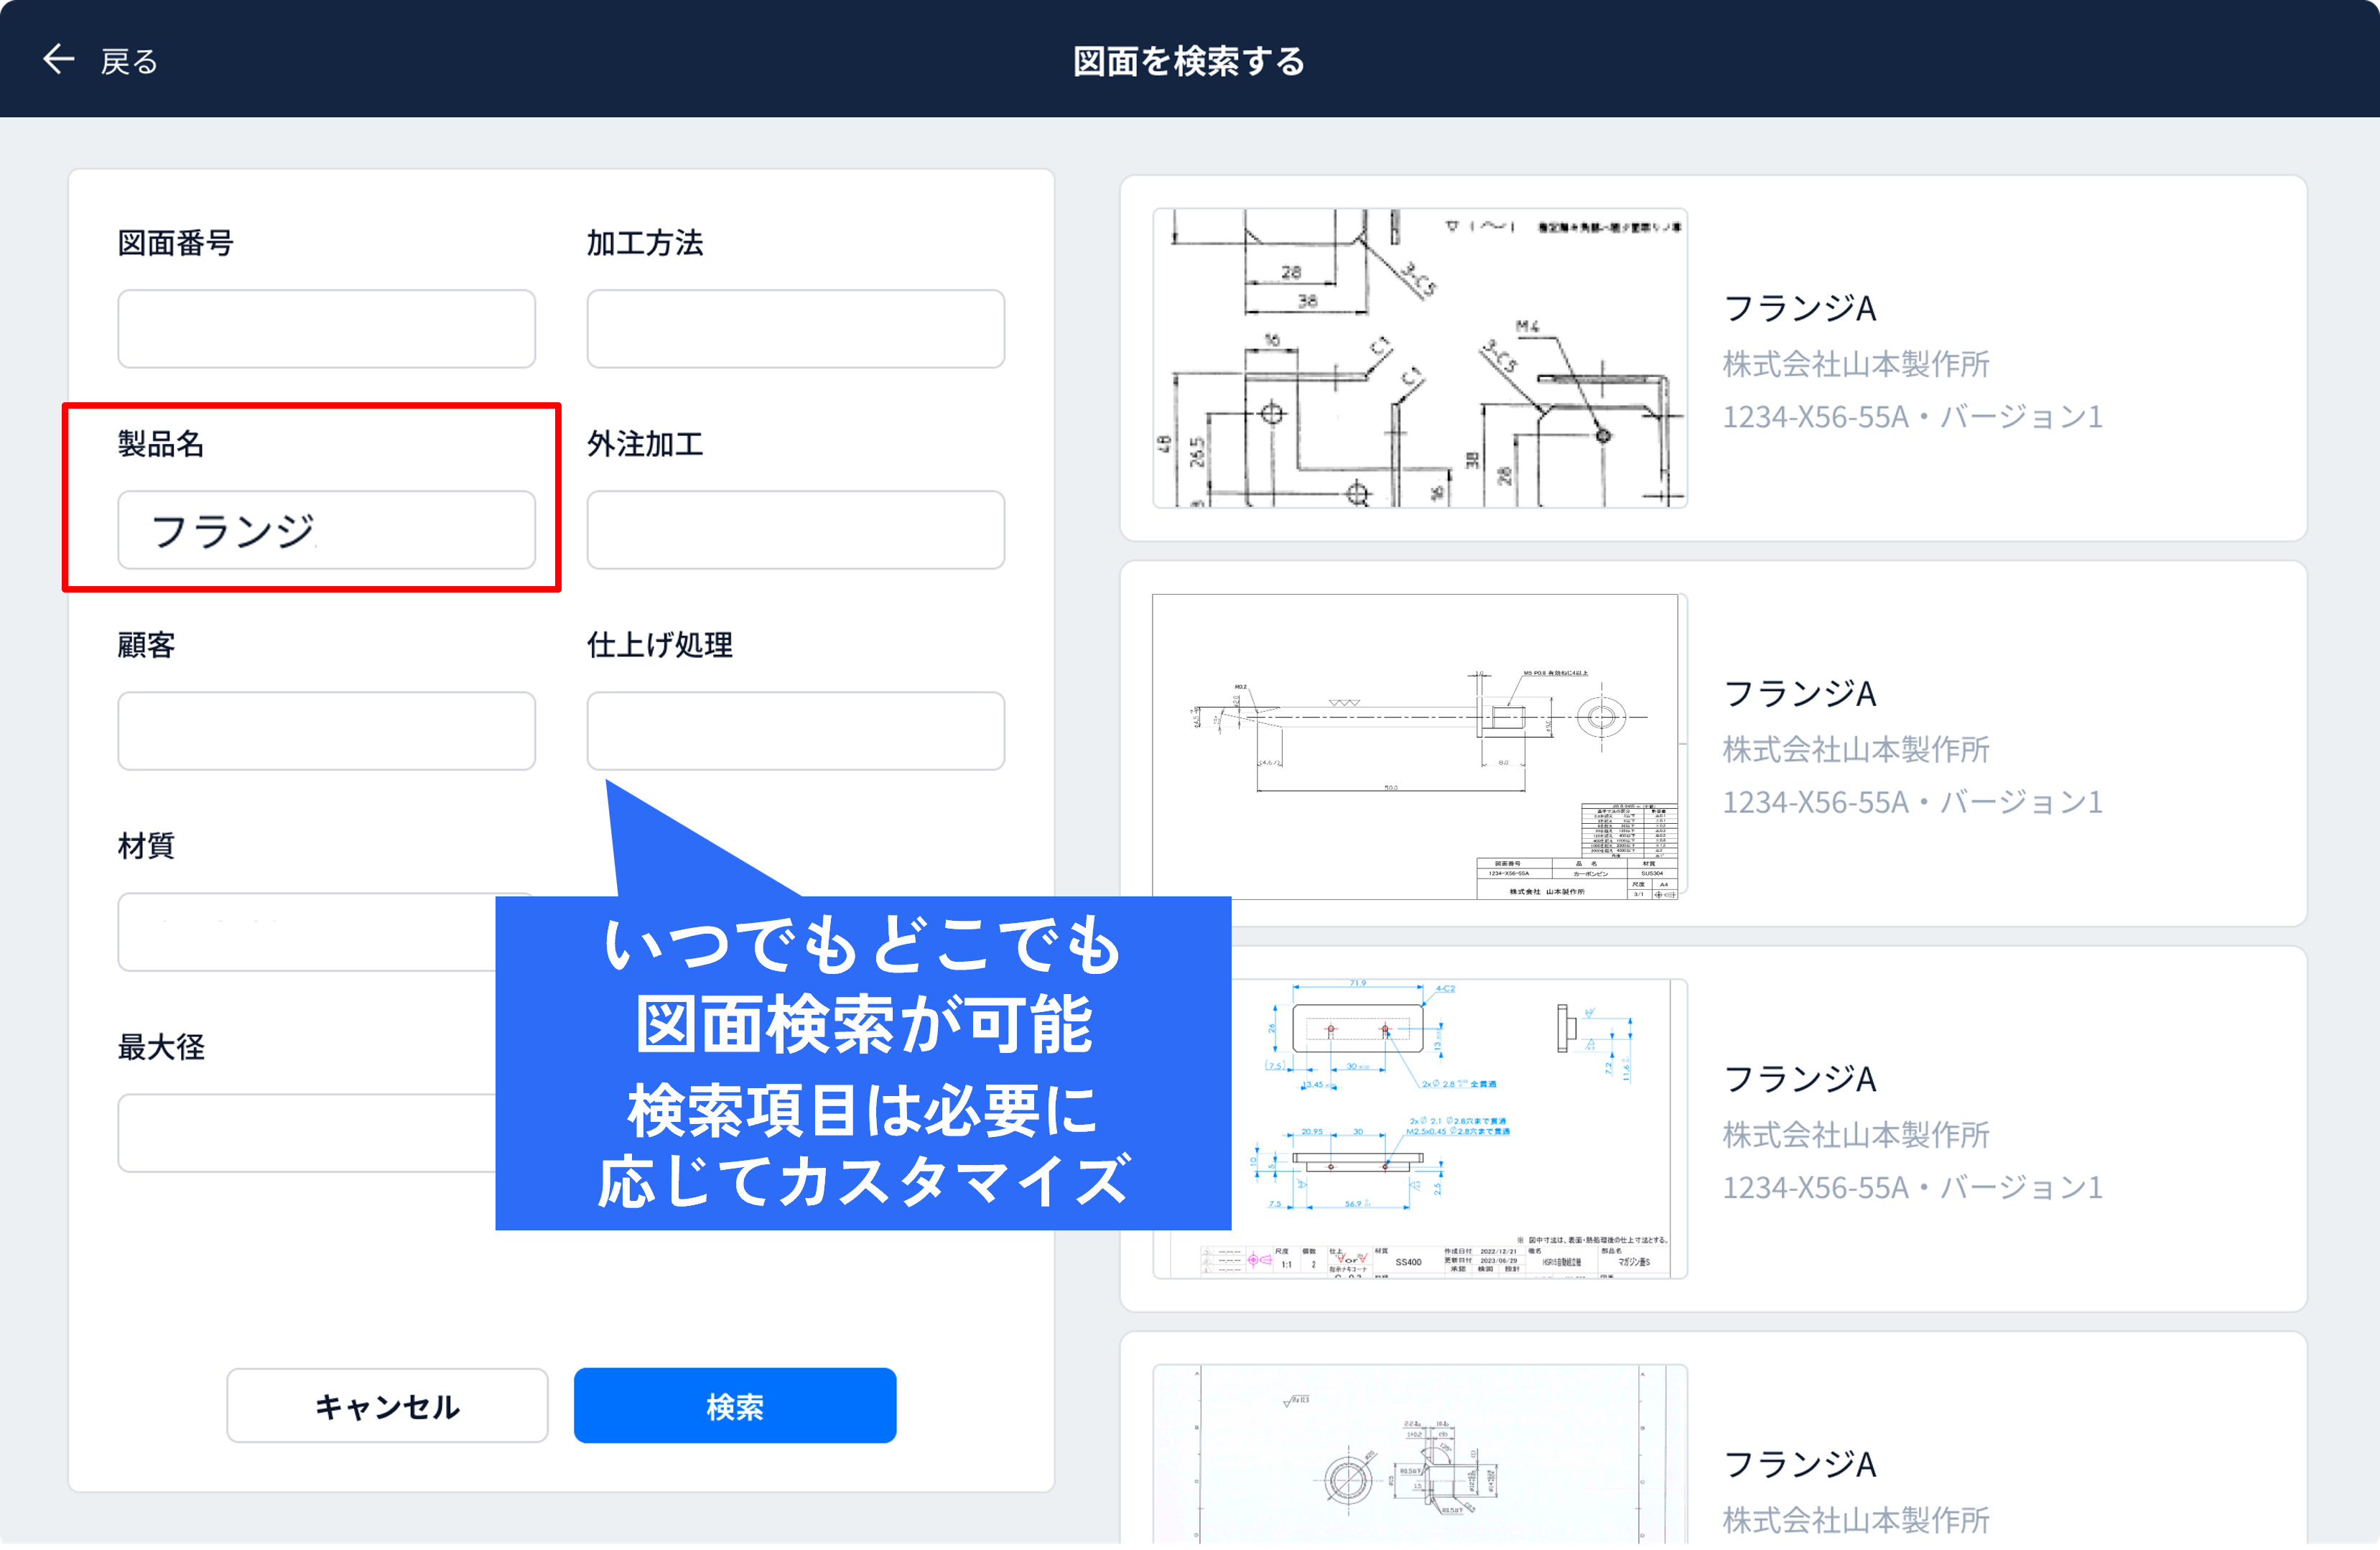The height and width of the screenshot is (1550, 2380).
Task: Click the 図面番号 input field
Action: pos(326,329)
